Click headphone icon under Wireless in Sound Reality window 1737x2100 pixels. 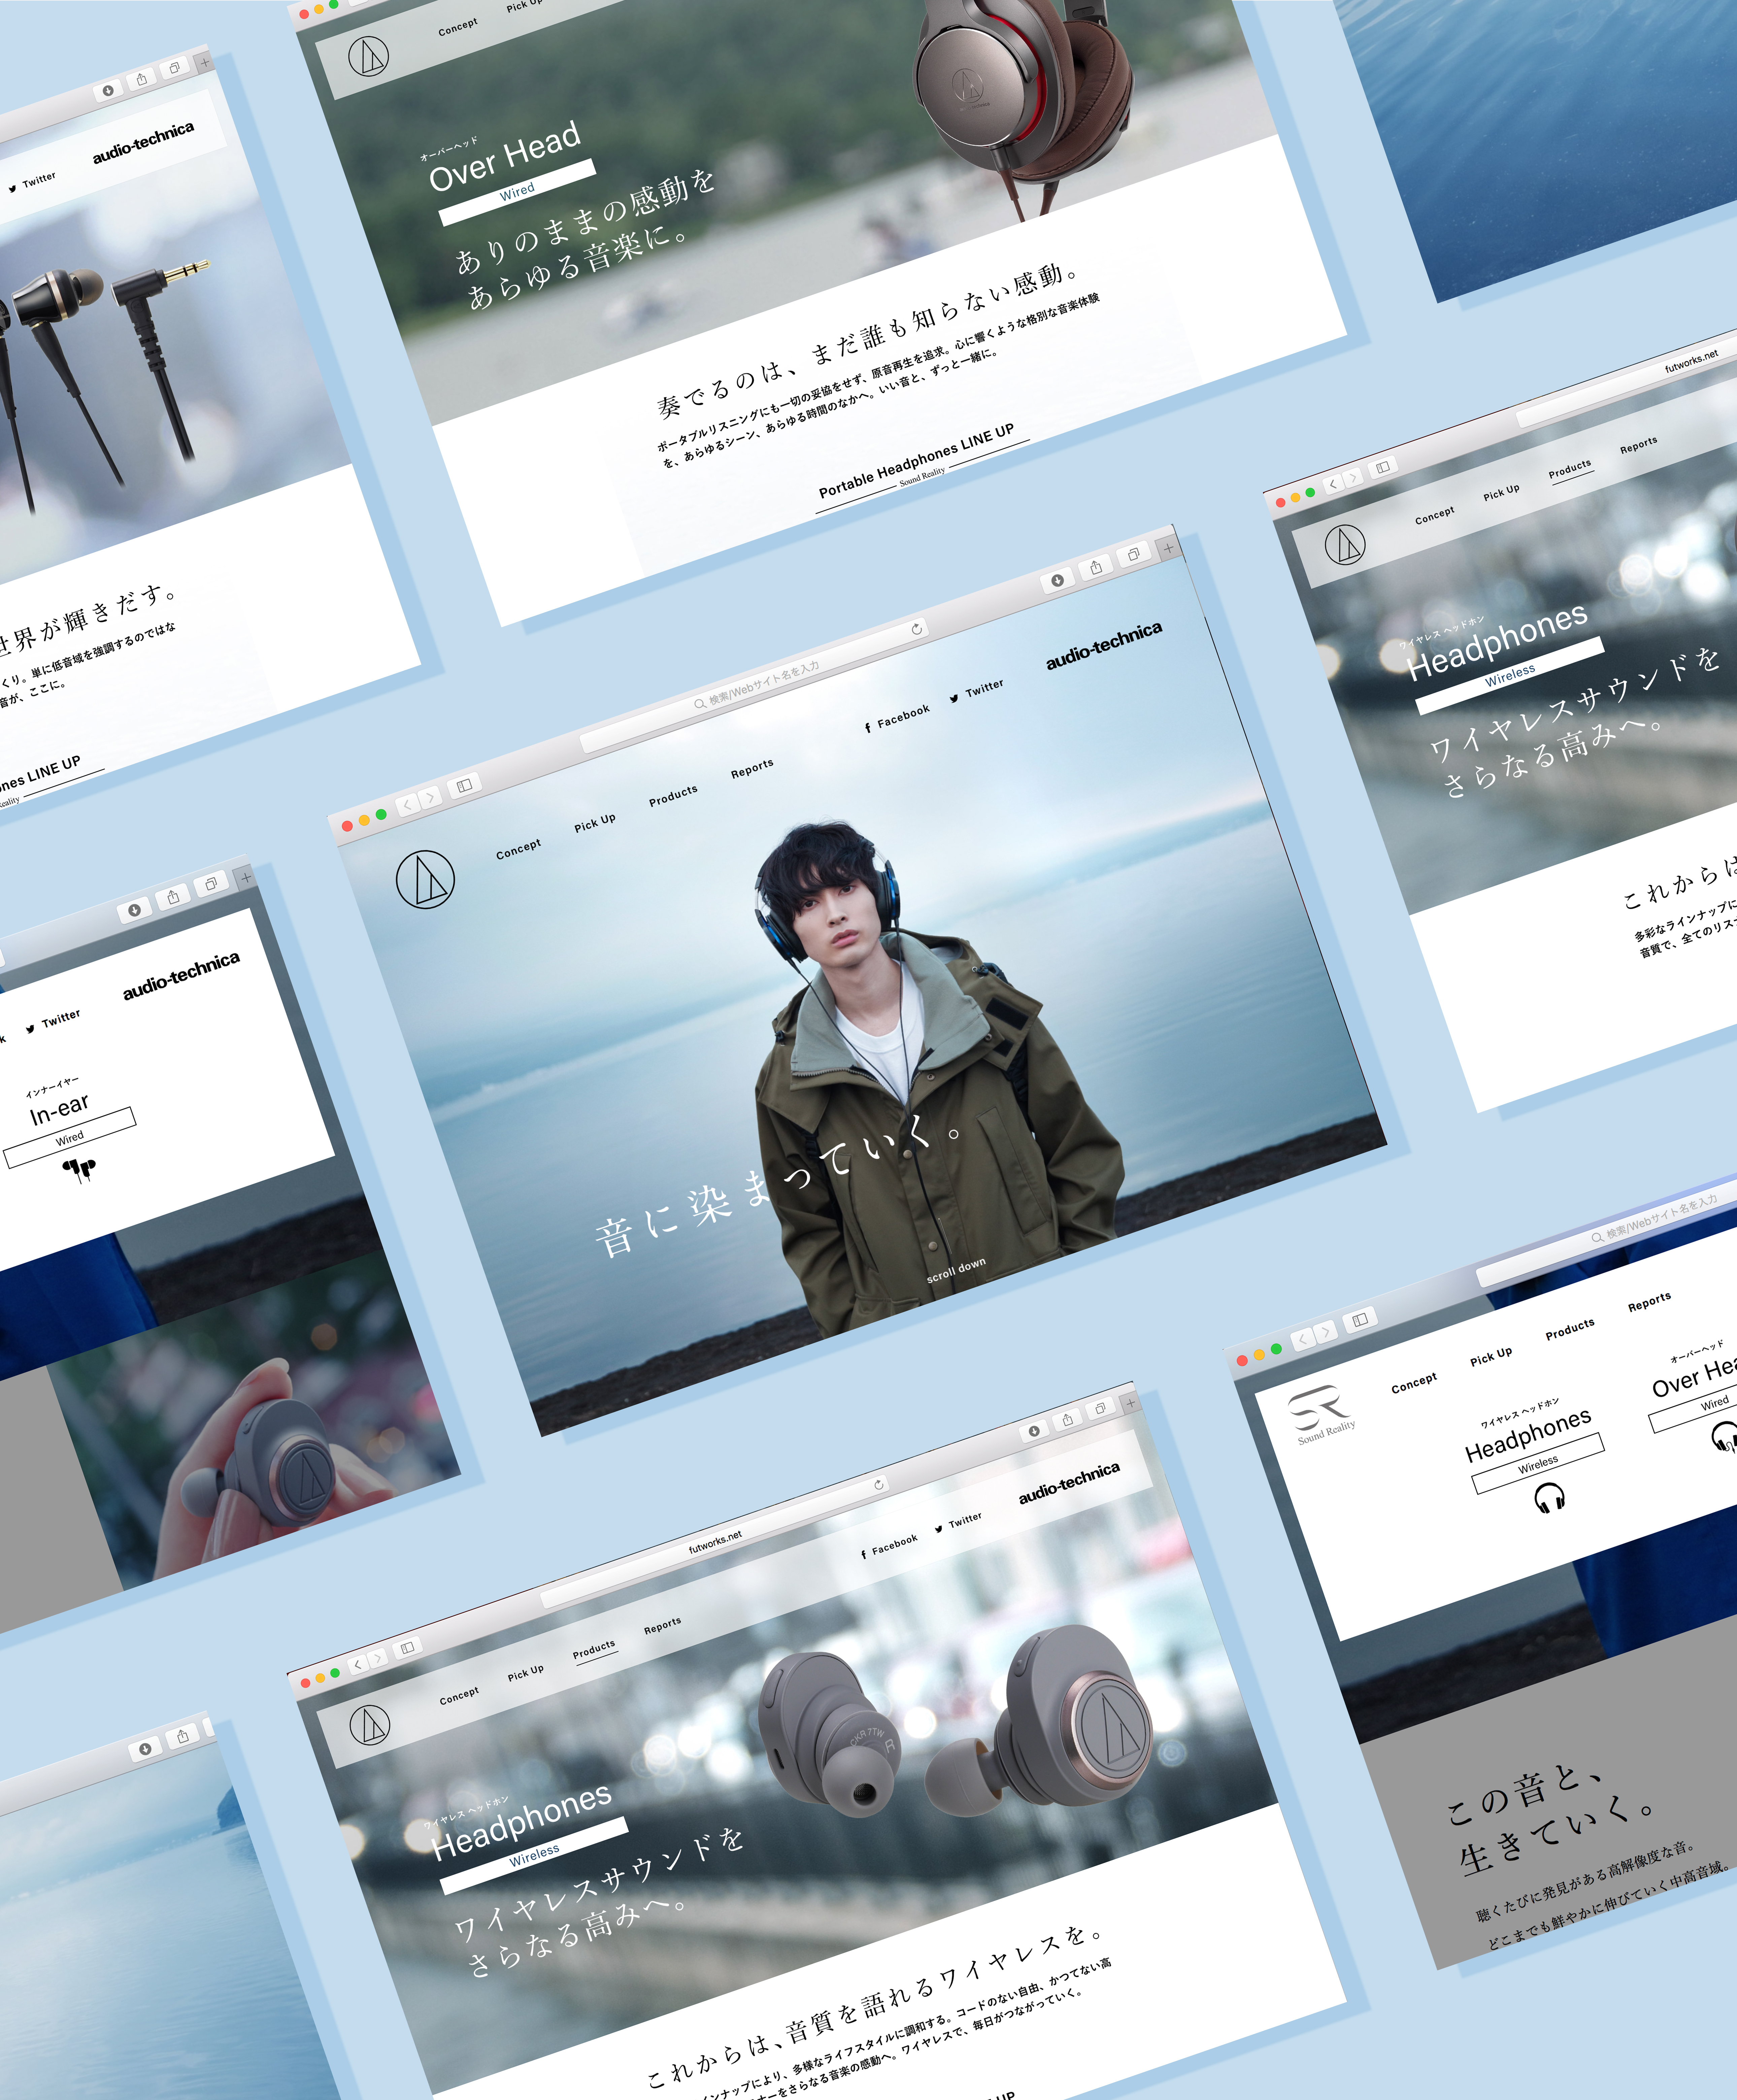[1550, 1498]
